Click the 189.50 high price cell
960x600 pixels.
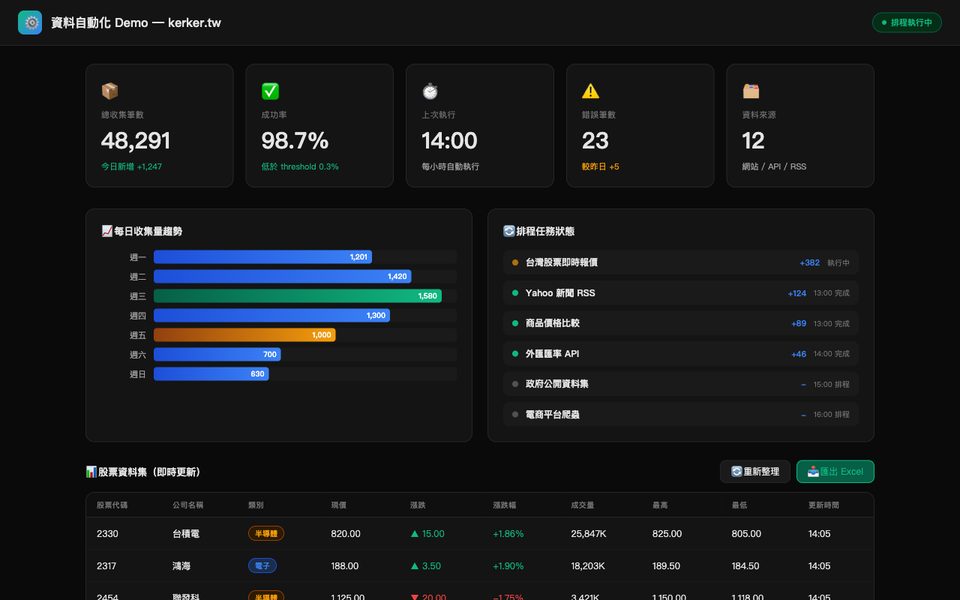pyautogui.click(x=666, y=566)
